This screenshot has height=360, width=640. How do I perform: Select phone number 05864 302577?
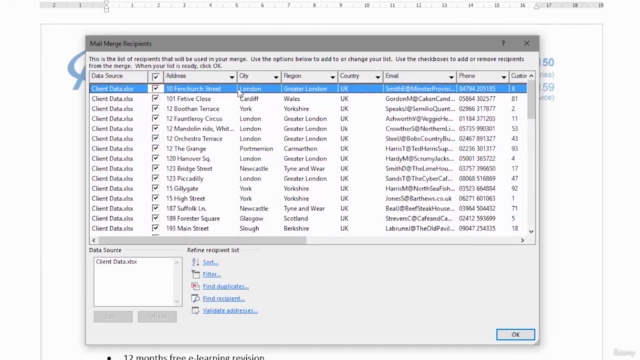coord(477,99)
